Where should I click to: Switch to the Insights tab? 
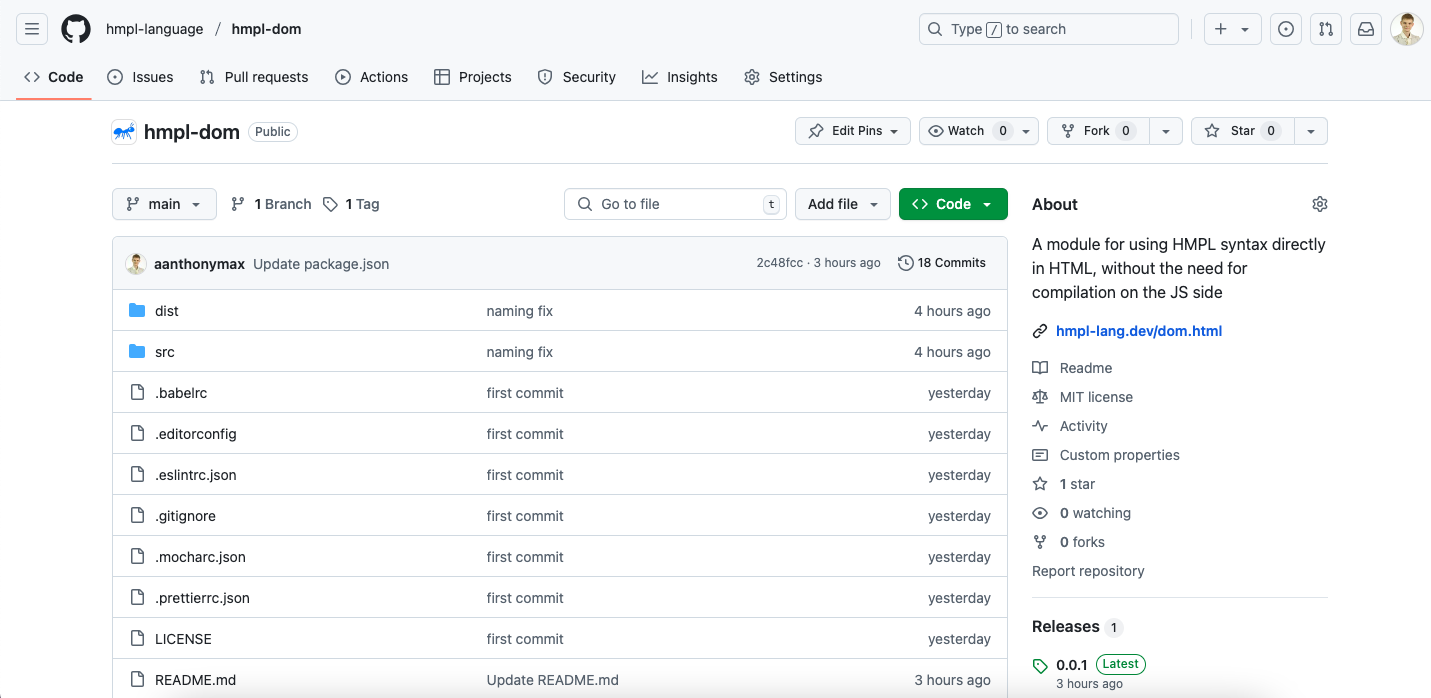tap(680, 77)
